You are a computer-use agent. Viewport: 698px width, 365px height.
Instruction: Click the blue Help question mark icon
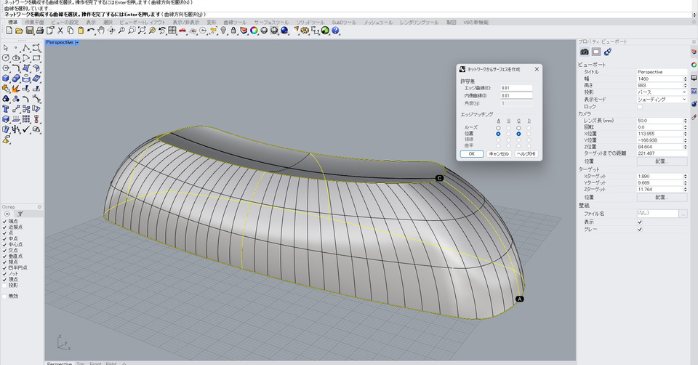coord(335,31)
